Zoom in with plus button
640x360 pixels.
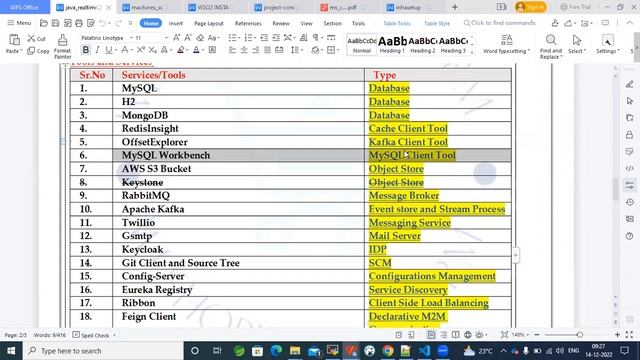click(617, 335)
